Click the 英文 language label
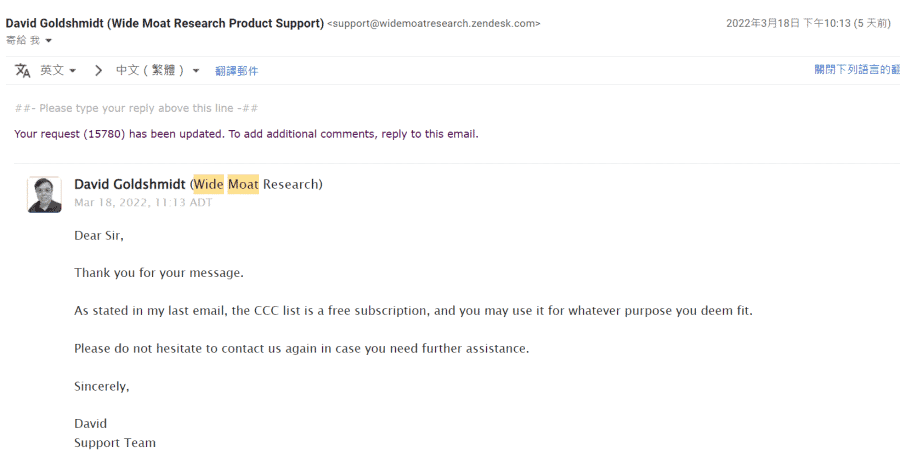The width and height of the screenshot is (900, 458). click(52, 71)
